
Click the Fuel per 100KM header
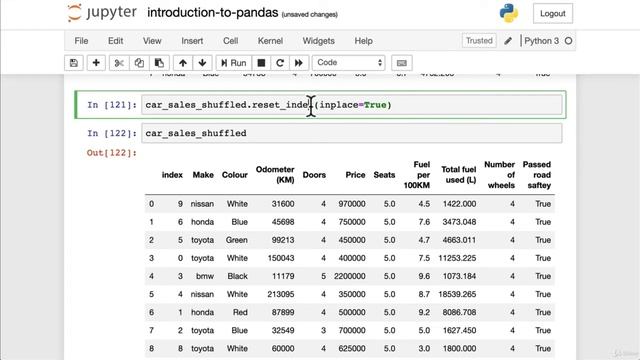[417, 175]
